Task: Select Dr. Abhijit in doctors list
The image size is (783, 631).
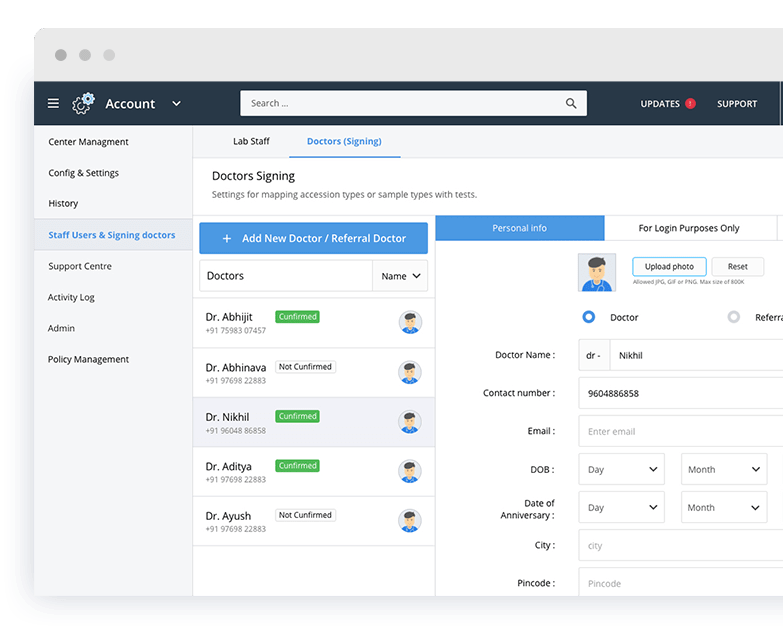Action: coord(314,323)
